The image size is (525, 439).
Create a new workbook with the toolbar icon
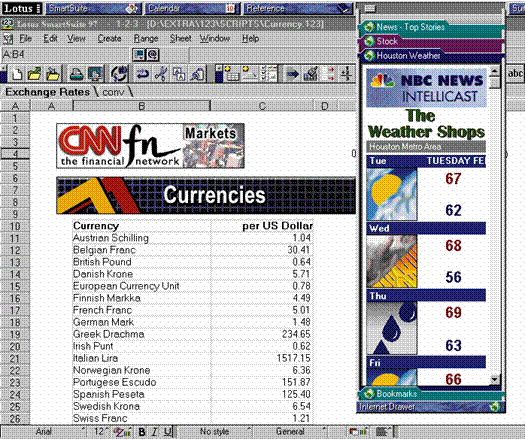17,74
